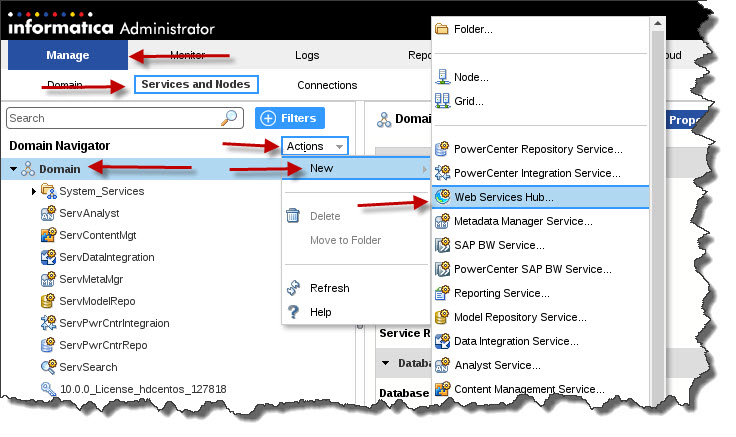Click the trash icon beside Delete
736x437 pixels.
[293, 215]
